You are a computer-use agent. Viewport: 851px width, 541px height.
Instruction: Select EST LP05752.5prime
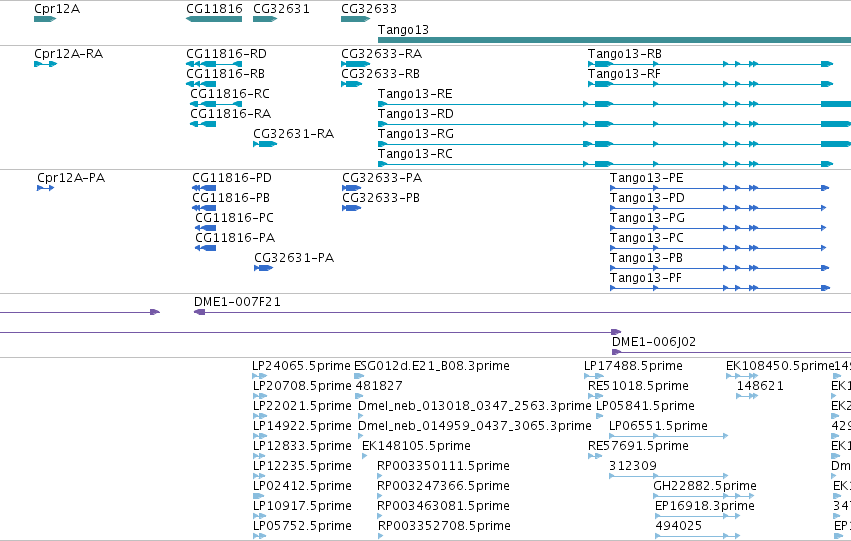302,526
